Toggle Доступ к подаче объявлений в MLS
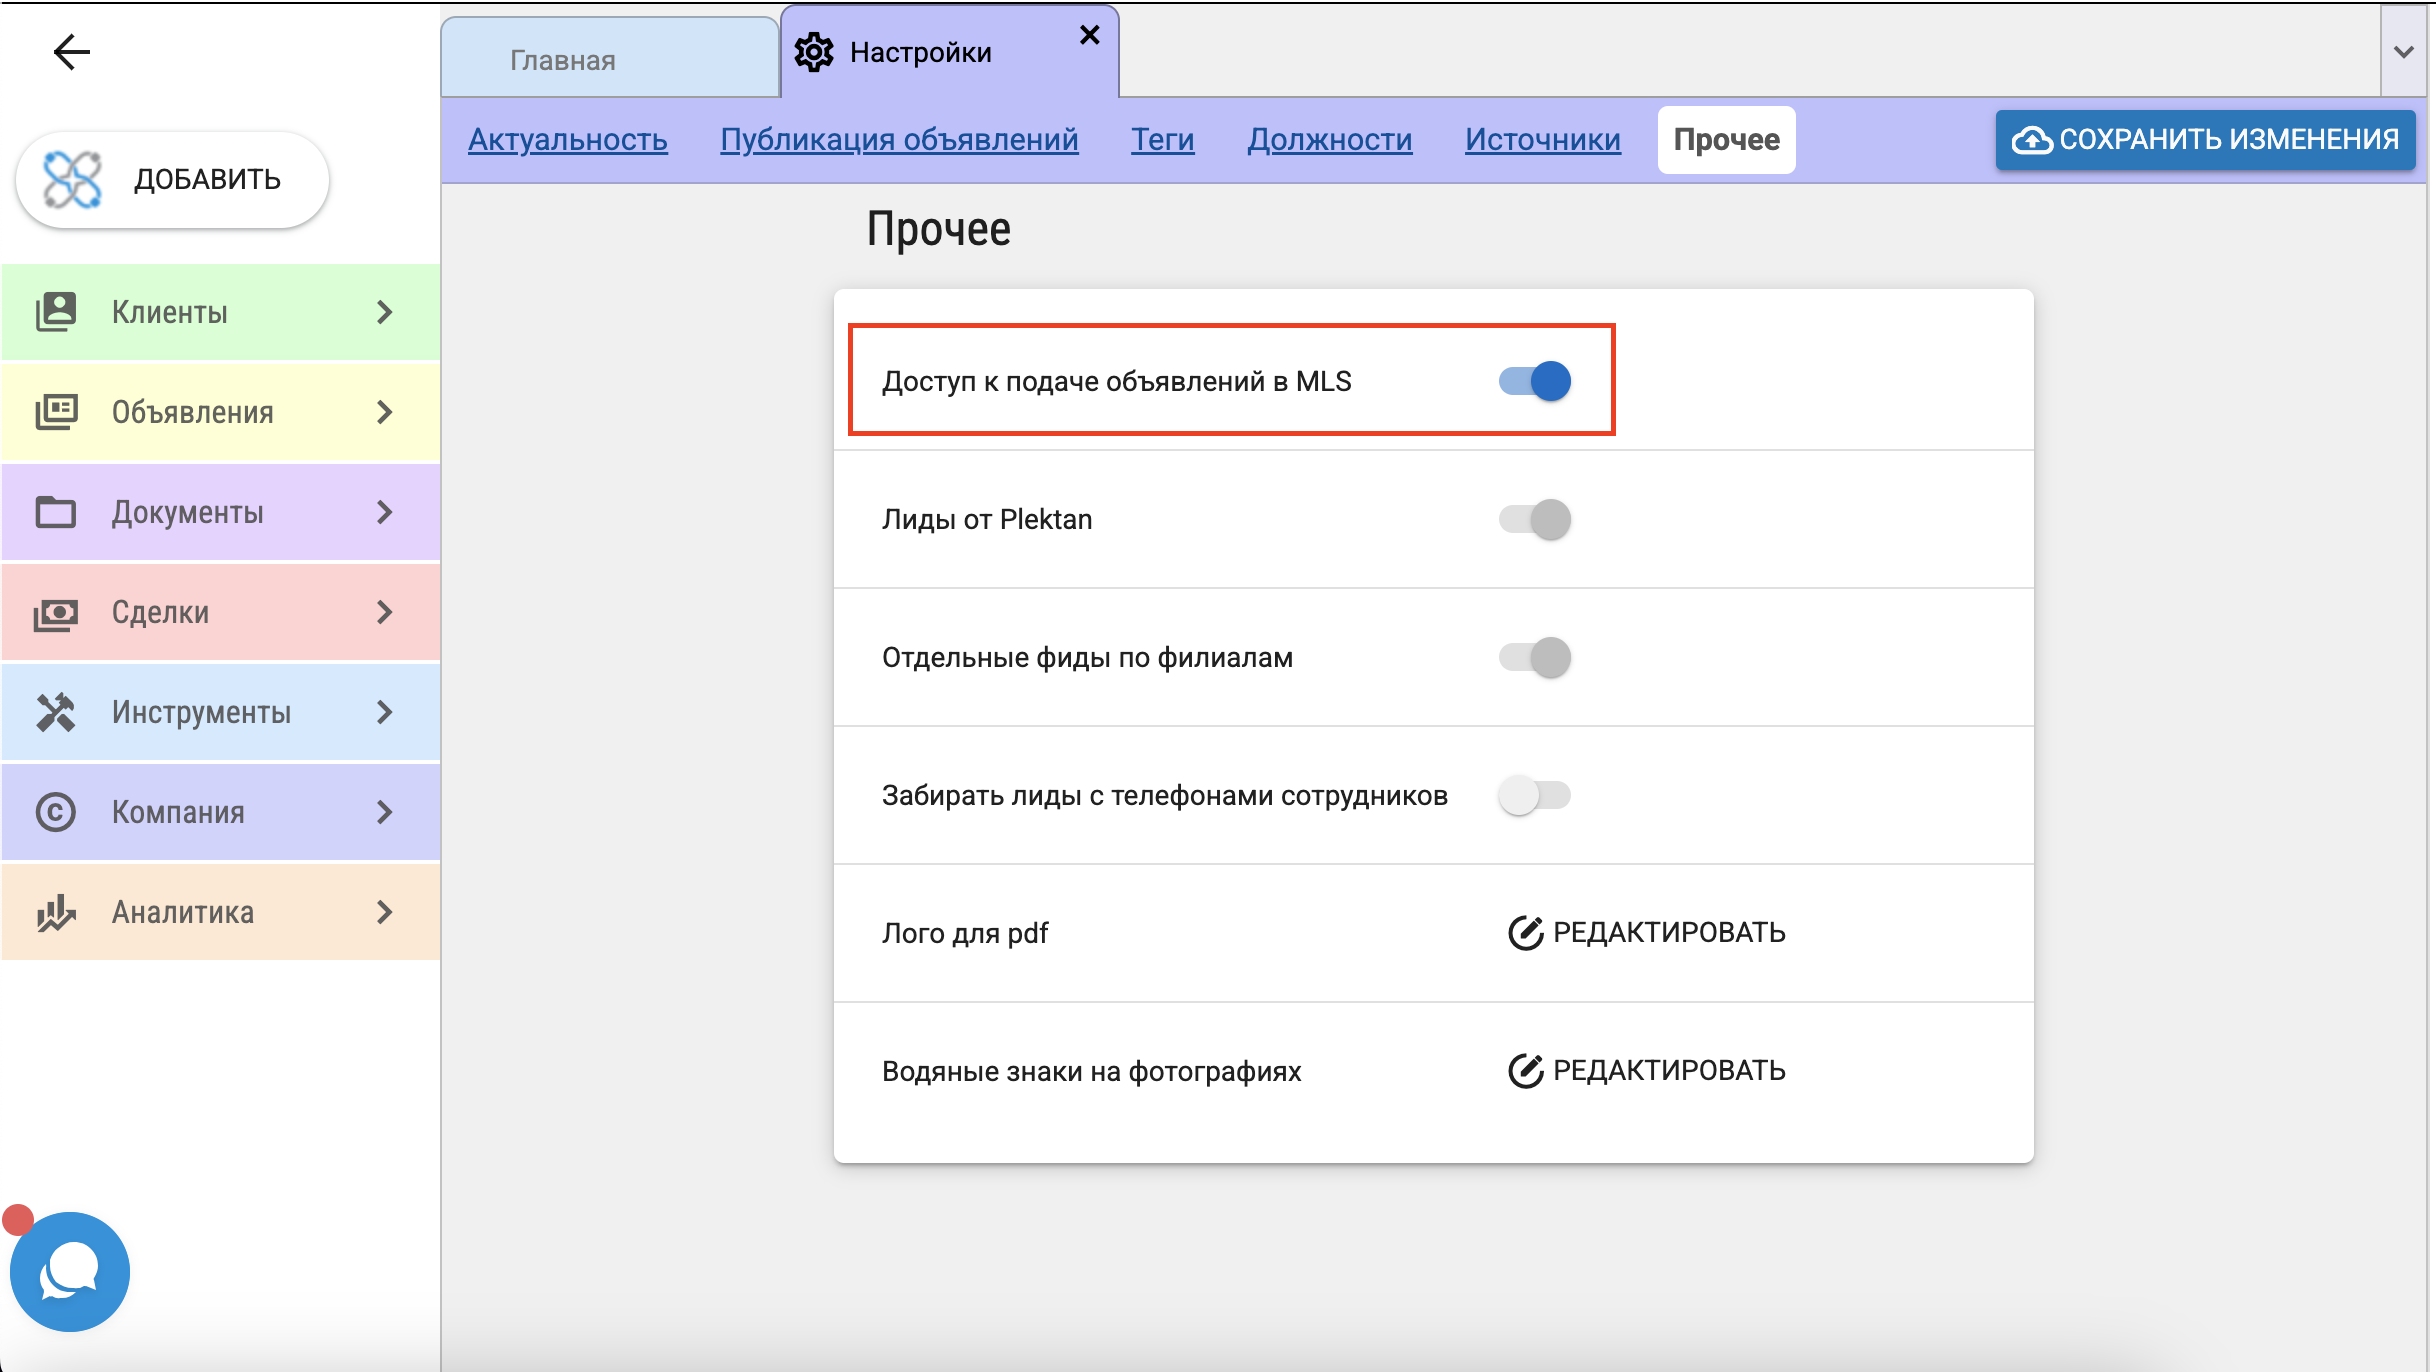 point(1535,381)
